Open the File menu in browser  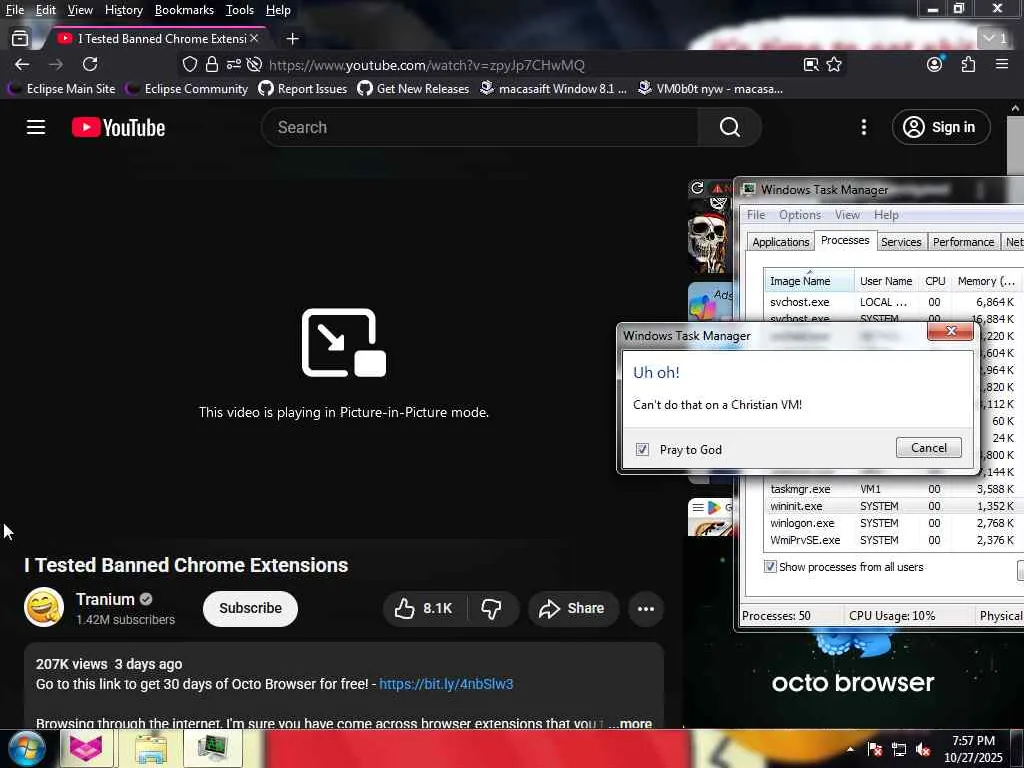(x=15, y=10)
